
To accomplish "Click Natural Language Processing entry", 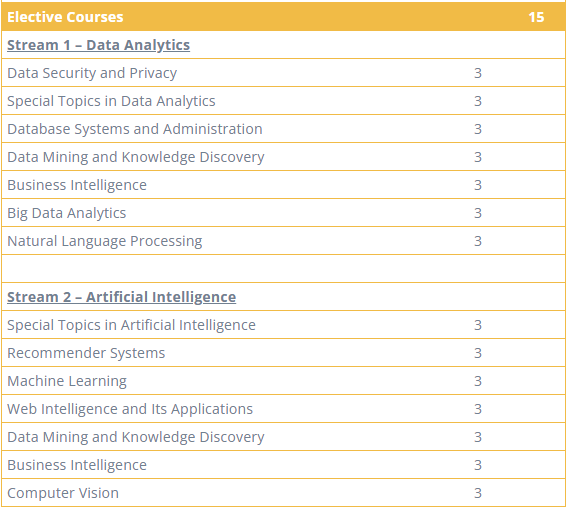I will tap(105, 241).
